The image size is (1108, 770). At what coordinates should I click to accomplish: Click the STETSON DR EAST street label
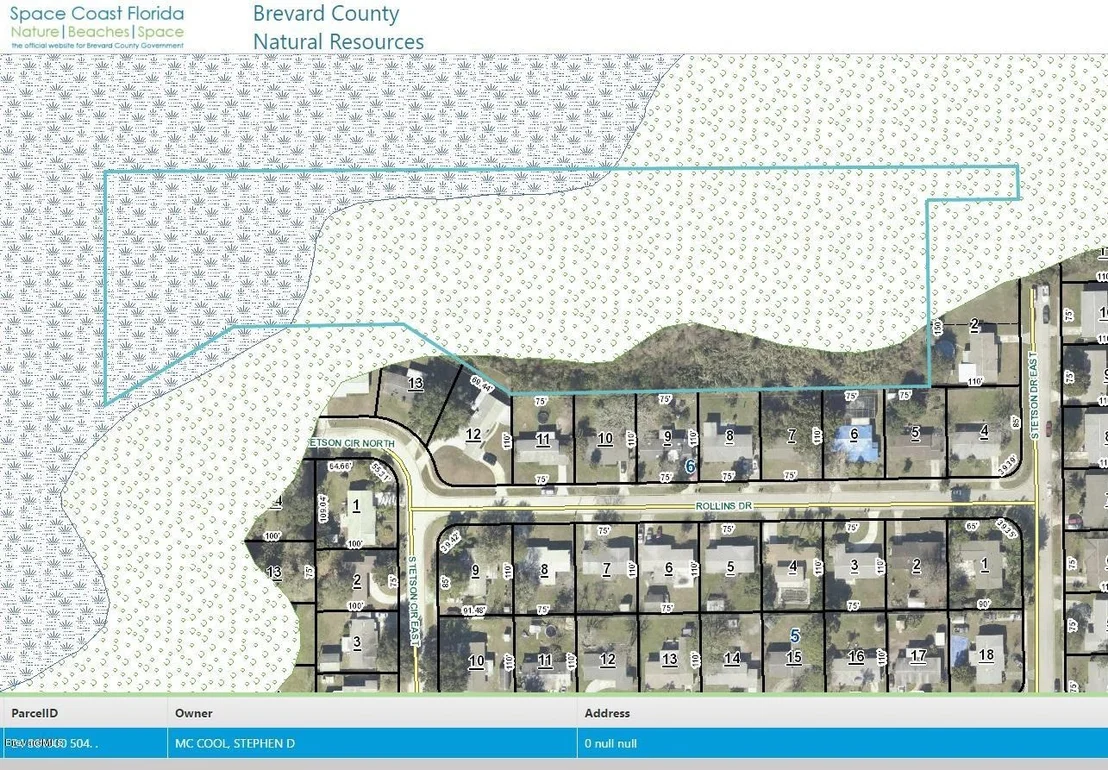tap(1035, 395)
